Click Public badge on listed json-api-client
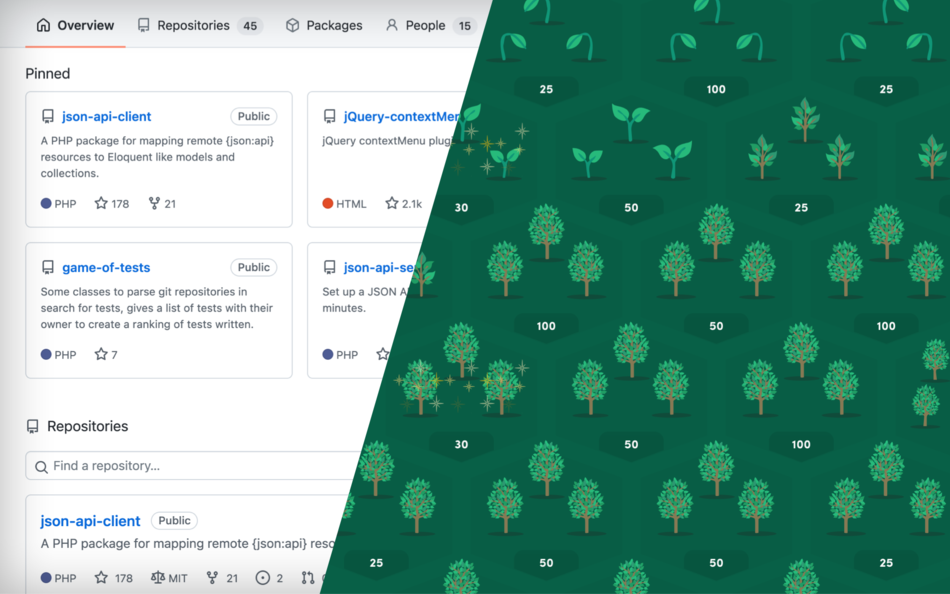950x594 pixels. [x=174, y=521]
